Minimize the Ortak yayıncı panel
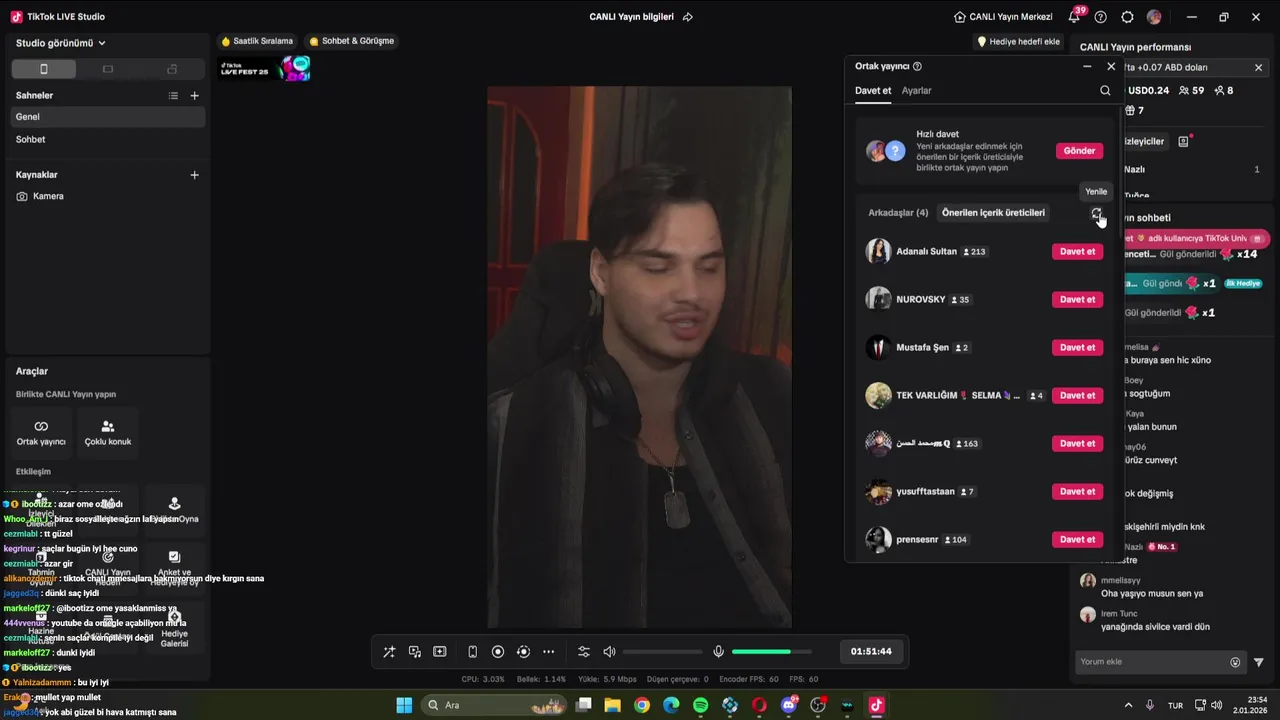 tap(1087, 66)
